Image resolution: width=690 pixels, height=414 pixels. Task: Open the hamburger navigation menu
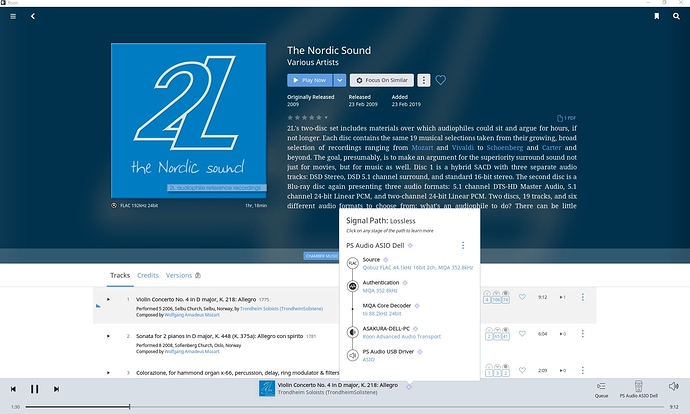13,16
